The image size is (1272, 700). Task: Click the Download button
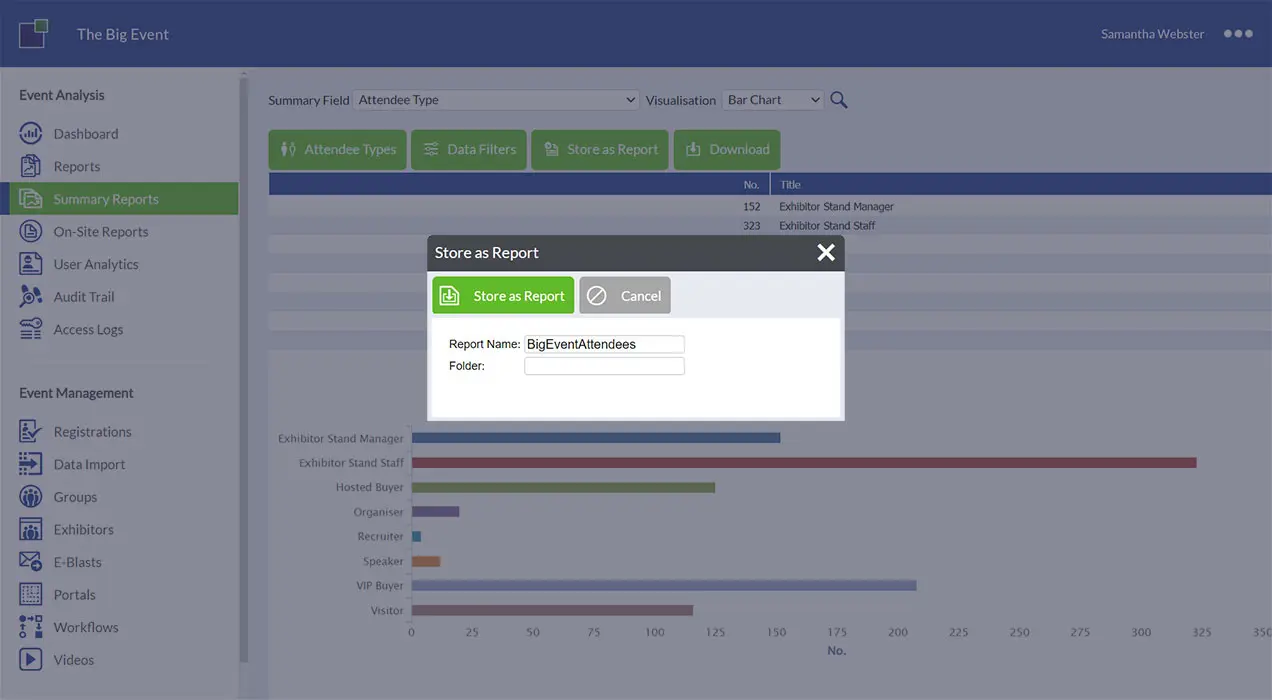tap(726, 148)
